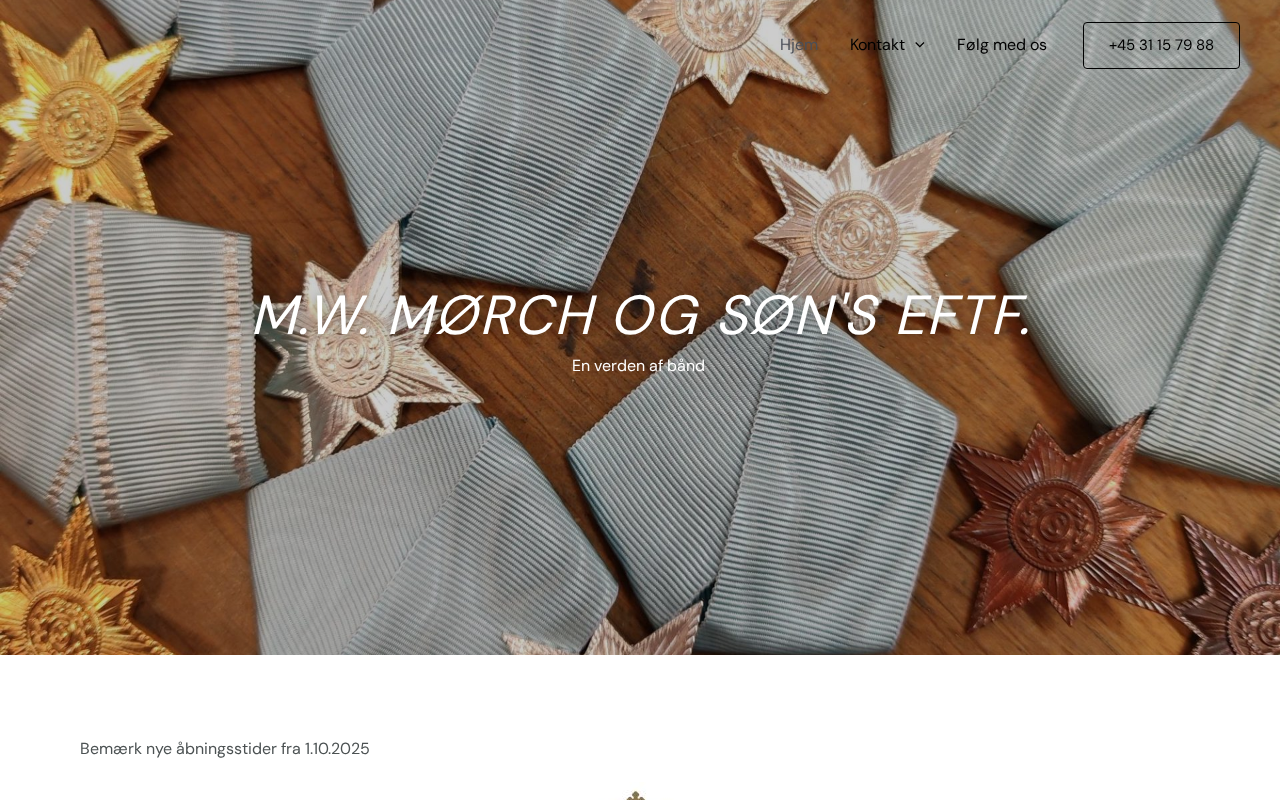Select the M.W. MØRCH OG SØN'S EFTF. heading
This screenshot has height=800, width=1280.
(x=640, y=315)
